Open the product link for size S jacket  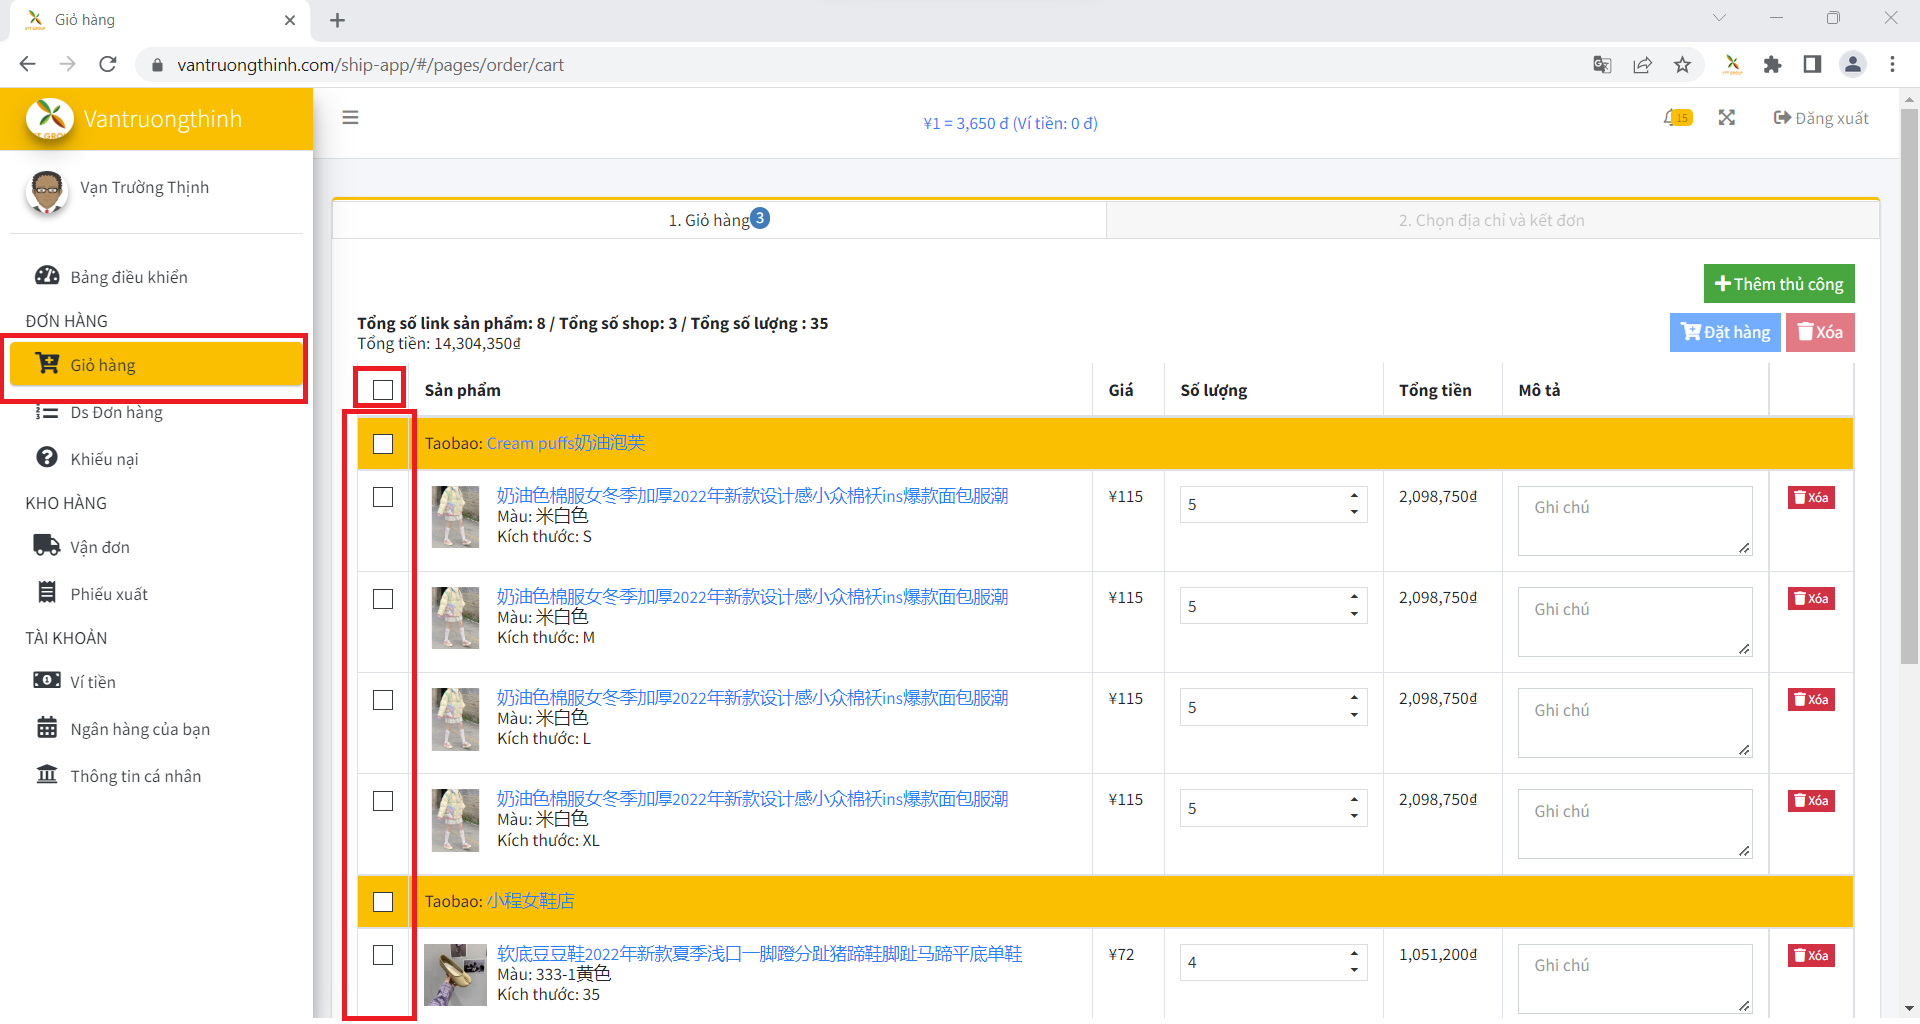pyautogui.click(x=752, y=496)
